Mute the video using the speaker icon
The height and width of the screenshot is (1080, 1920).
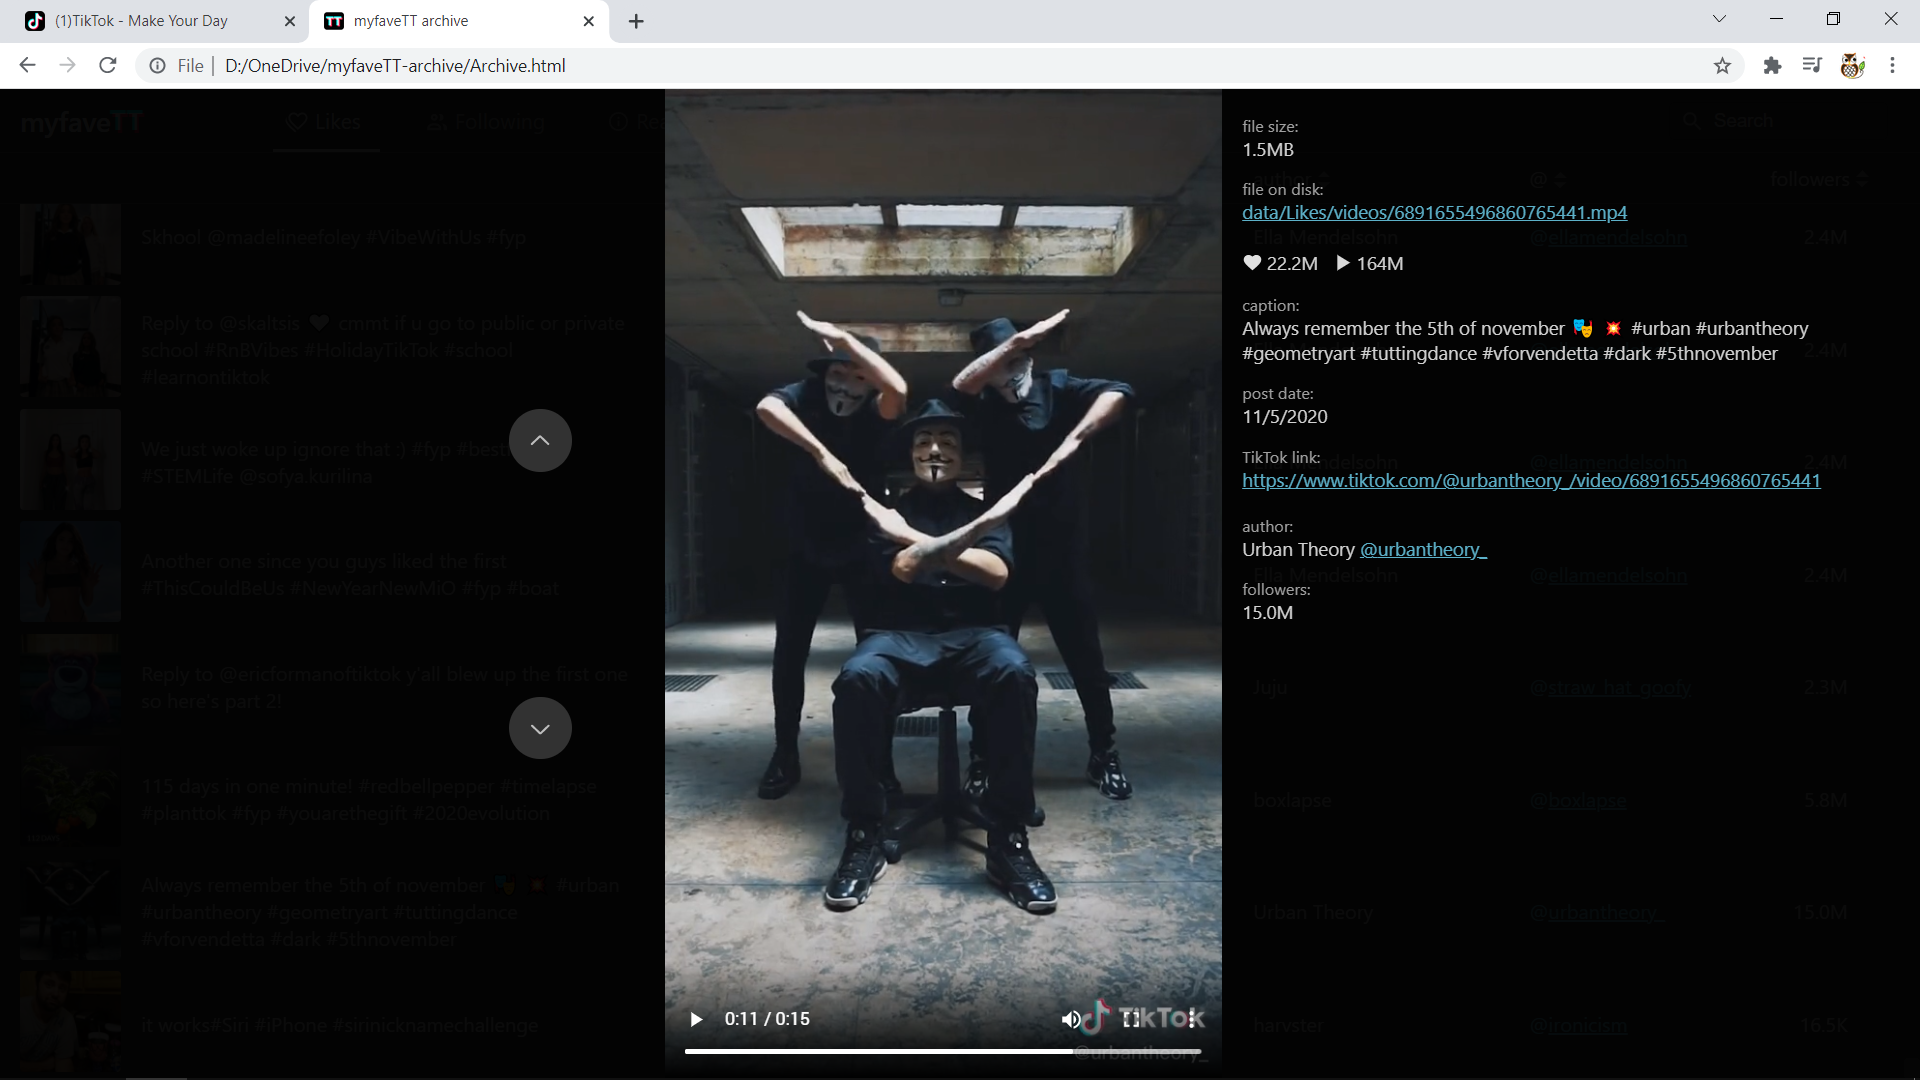1070,1019
